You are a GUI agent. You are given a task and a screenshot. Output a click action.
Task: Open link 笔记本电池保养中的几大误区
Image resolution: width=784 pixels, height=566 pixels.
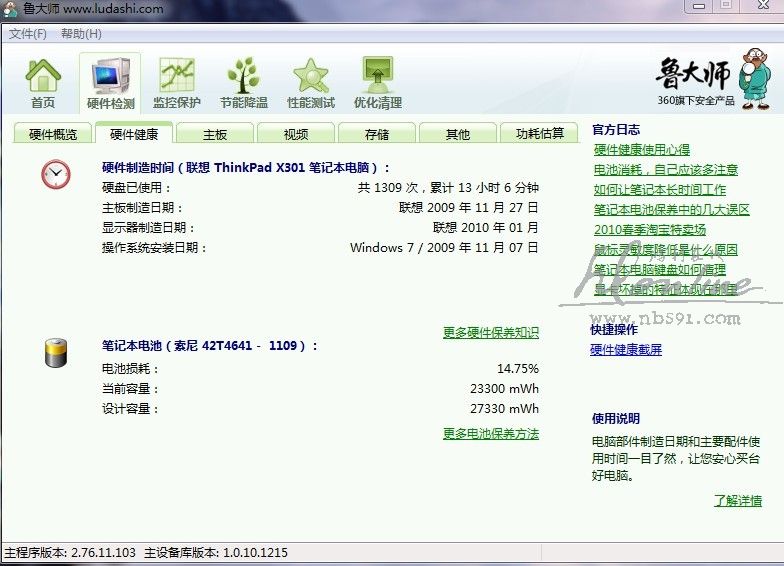pos(672,210)
